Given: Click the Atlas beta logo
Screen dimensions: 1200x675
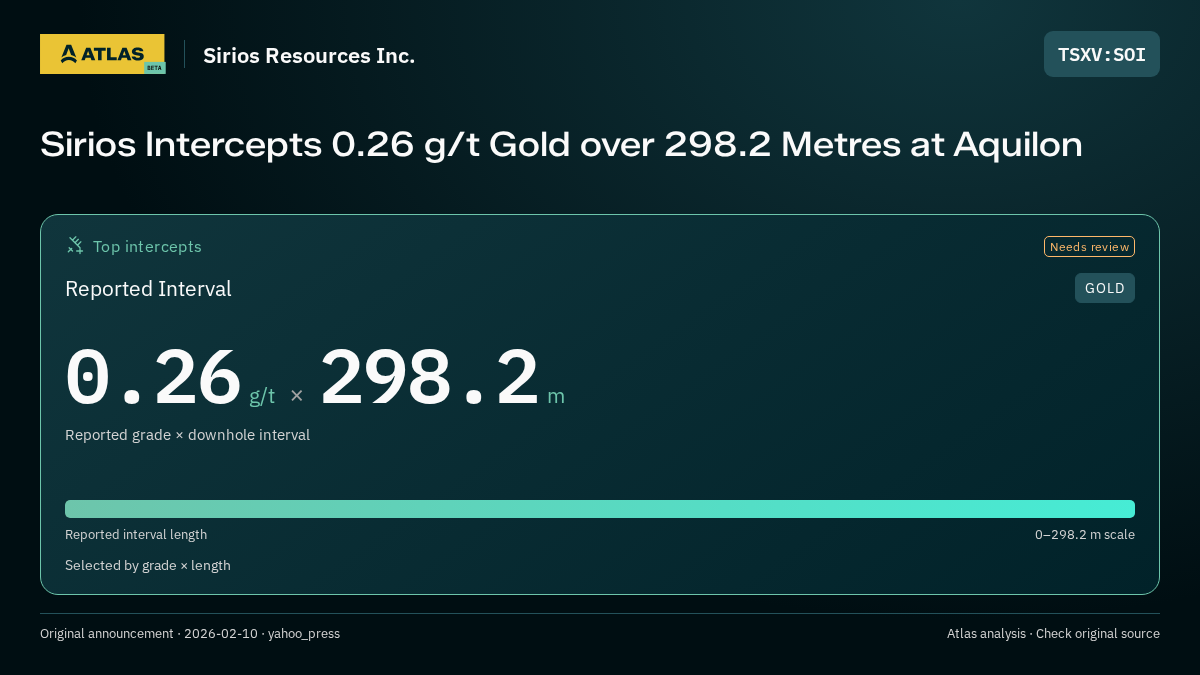Looking at the screenshot, I should click(x=102, y=54).
